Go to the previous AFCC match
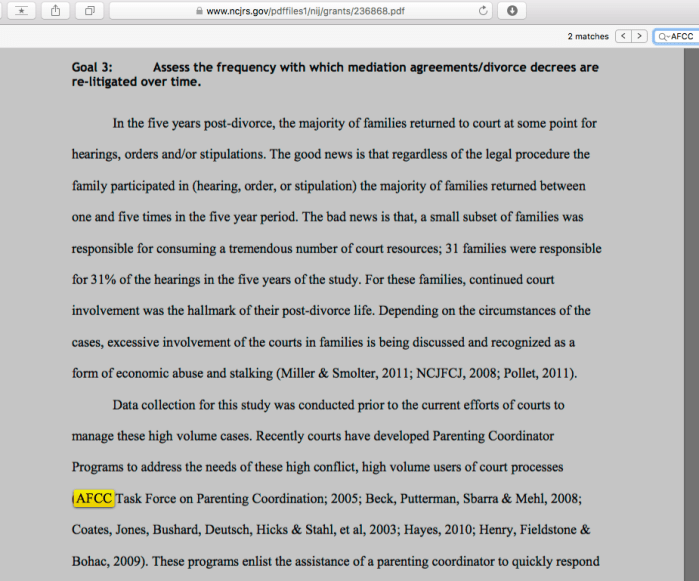 [623, 36]
